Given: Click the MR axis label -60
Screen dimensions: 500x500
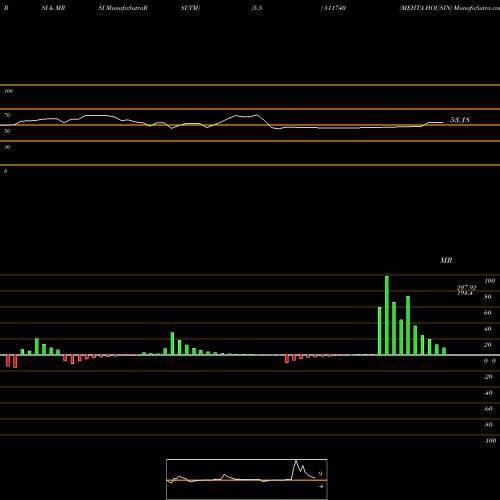Looking at the screenshot, I should click(x=488, y=409).
